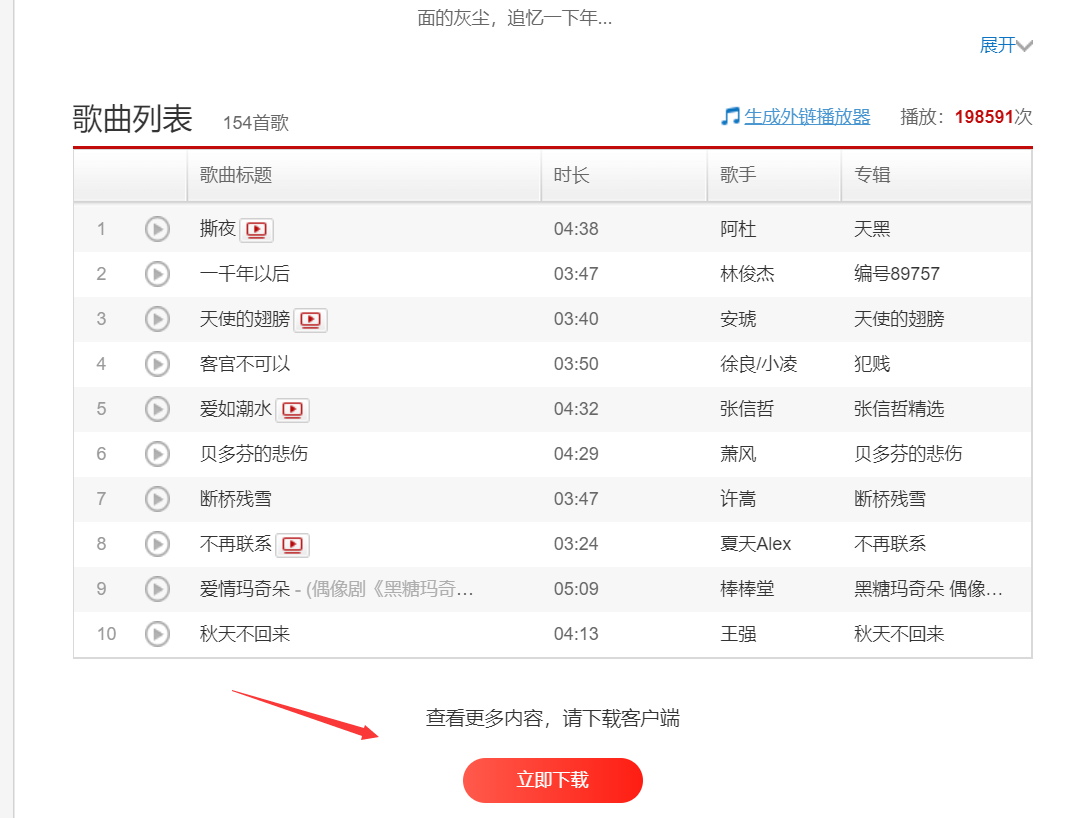Image resolution: width=1073 pixels, height=818 pixels.
Task: Play the song 断桥残雪
Action: (x=157, y=499)
